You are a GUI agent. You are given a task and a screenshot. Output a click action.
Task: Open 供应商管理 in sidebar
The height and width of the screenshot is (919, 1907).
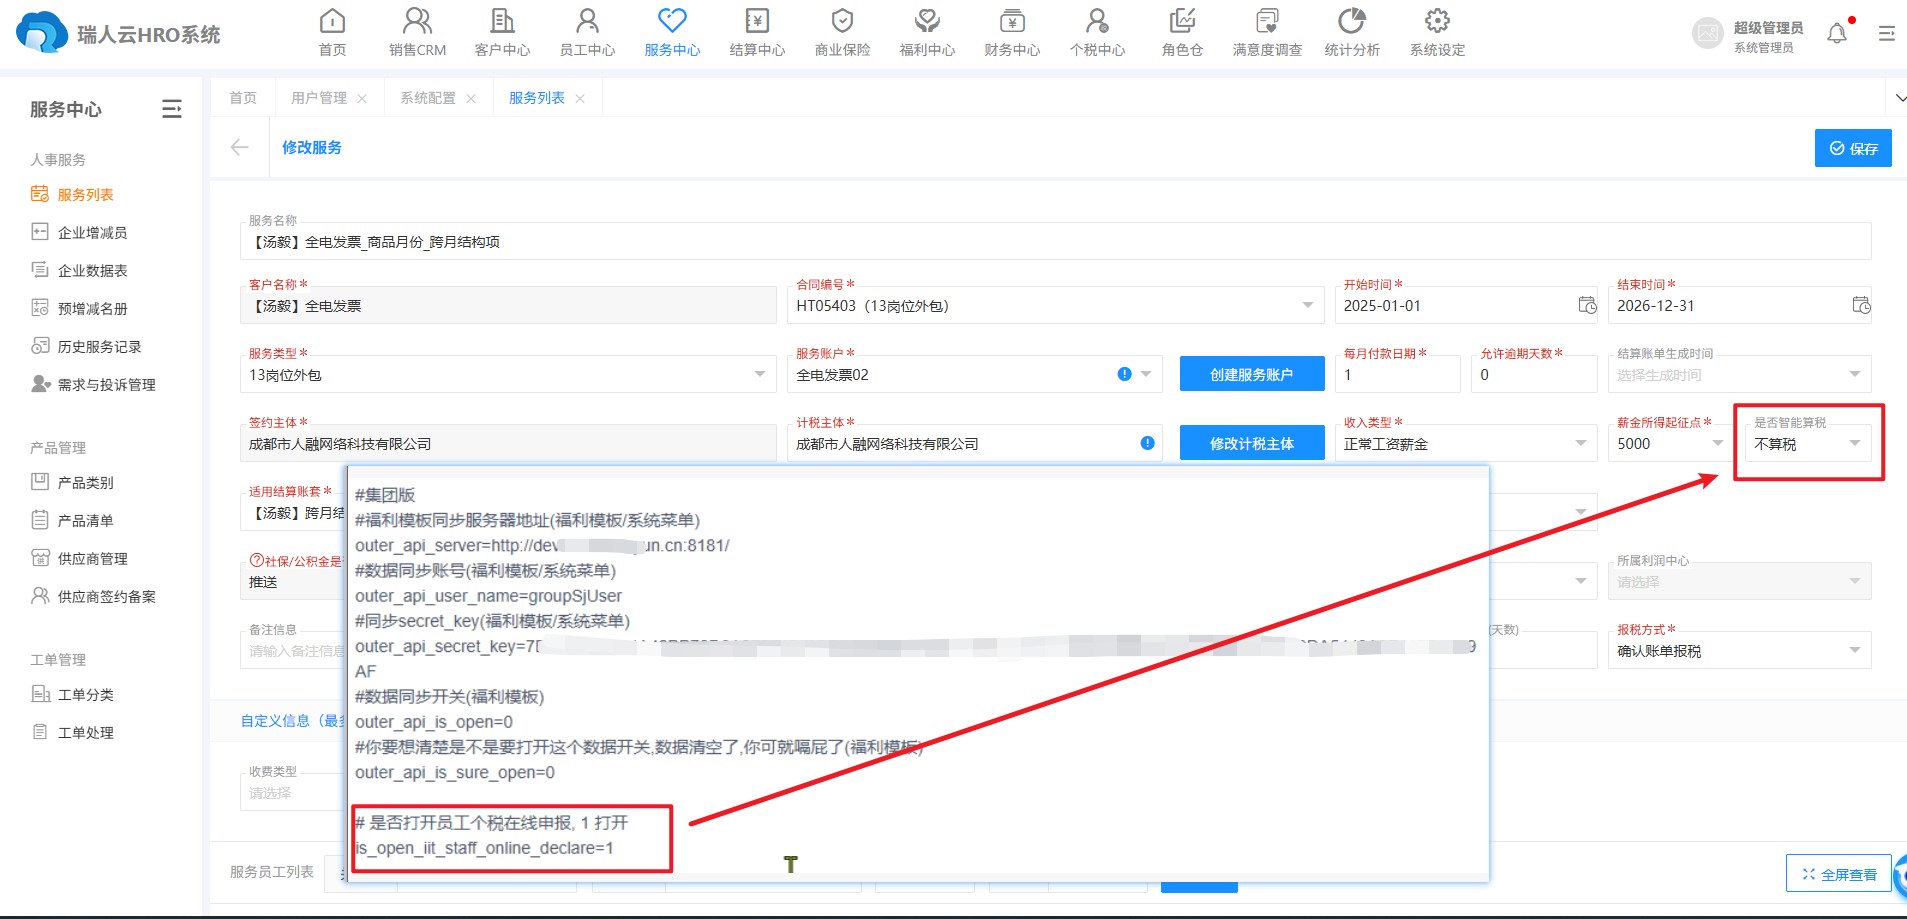(x=92, y=558)
